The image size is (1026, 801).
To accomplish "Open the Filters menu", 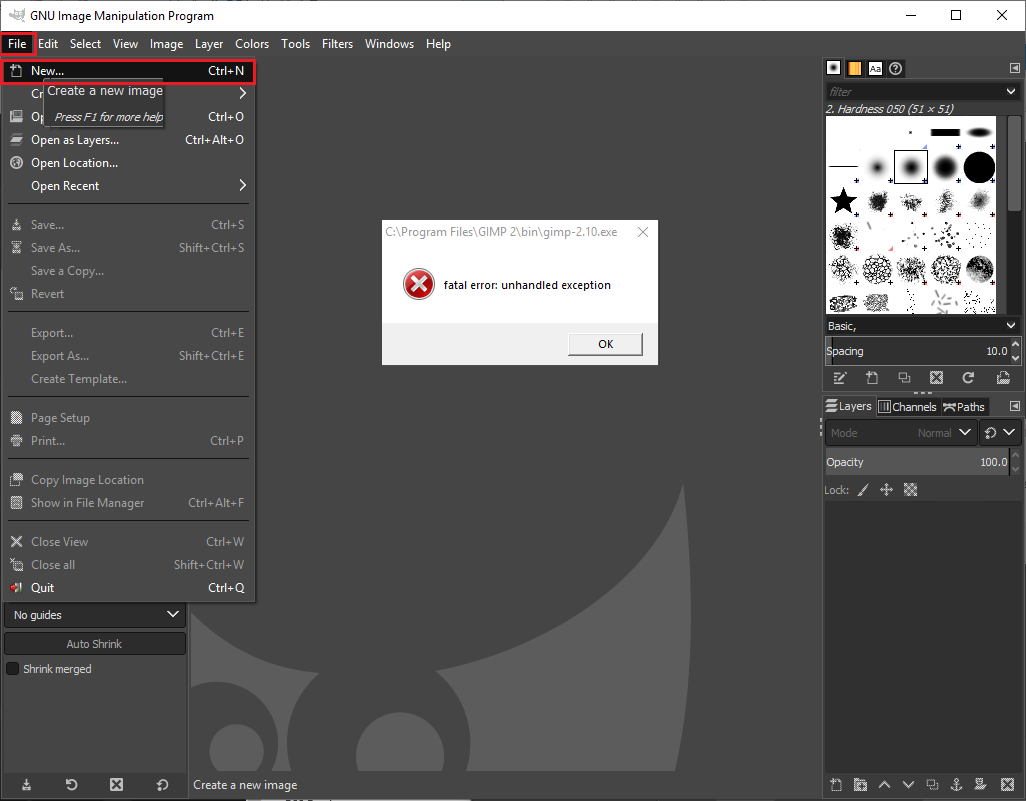I will pos(337,44).
